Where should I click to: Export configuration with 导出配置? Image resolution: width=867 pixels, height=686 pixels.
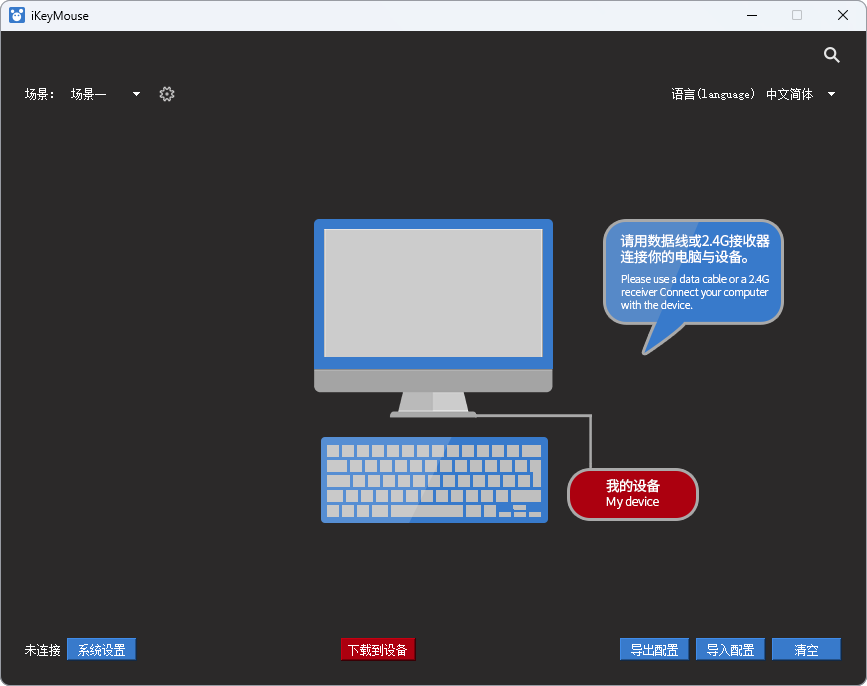pyautogui.click(x=654, y=648)
